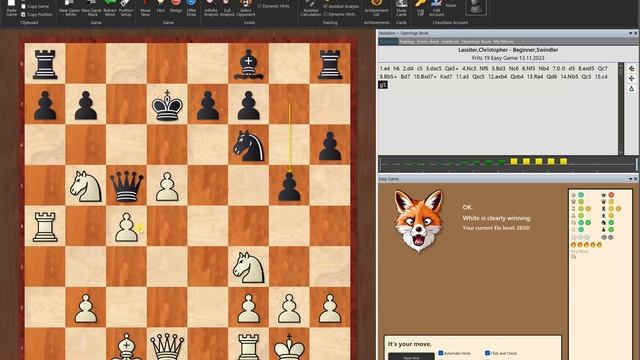The image size is (640, 360).
Task: Open Select Opponent
Action: click(x=246, y=8)
